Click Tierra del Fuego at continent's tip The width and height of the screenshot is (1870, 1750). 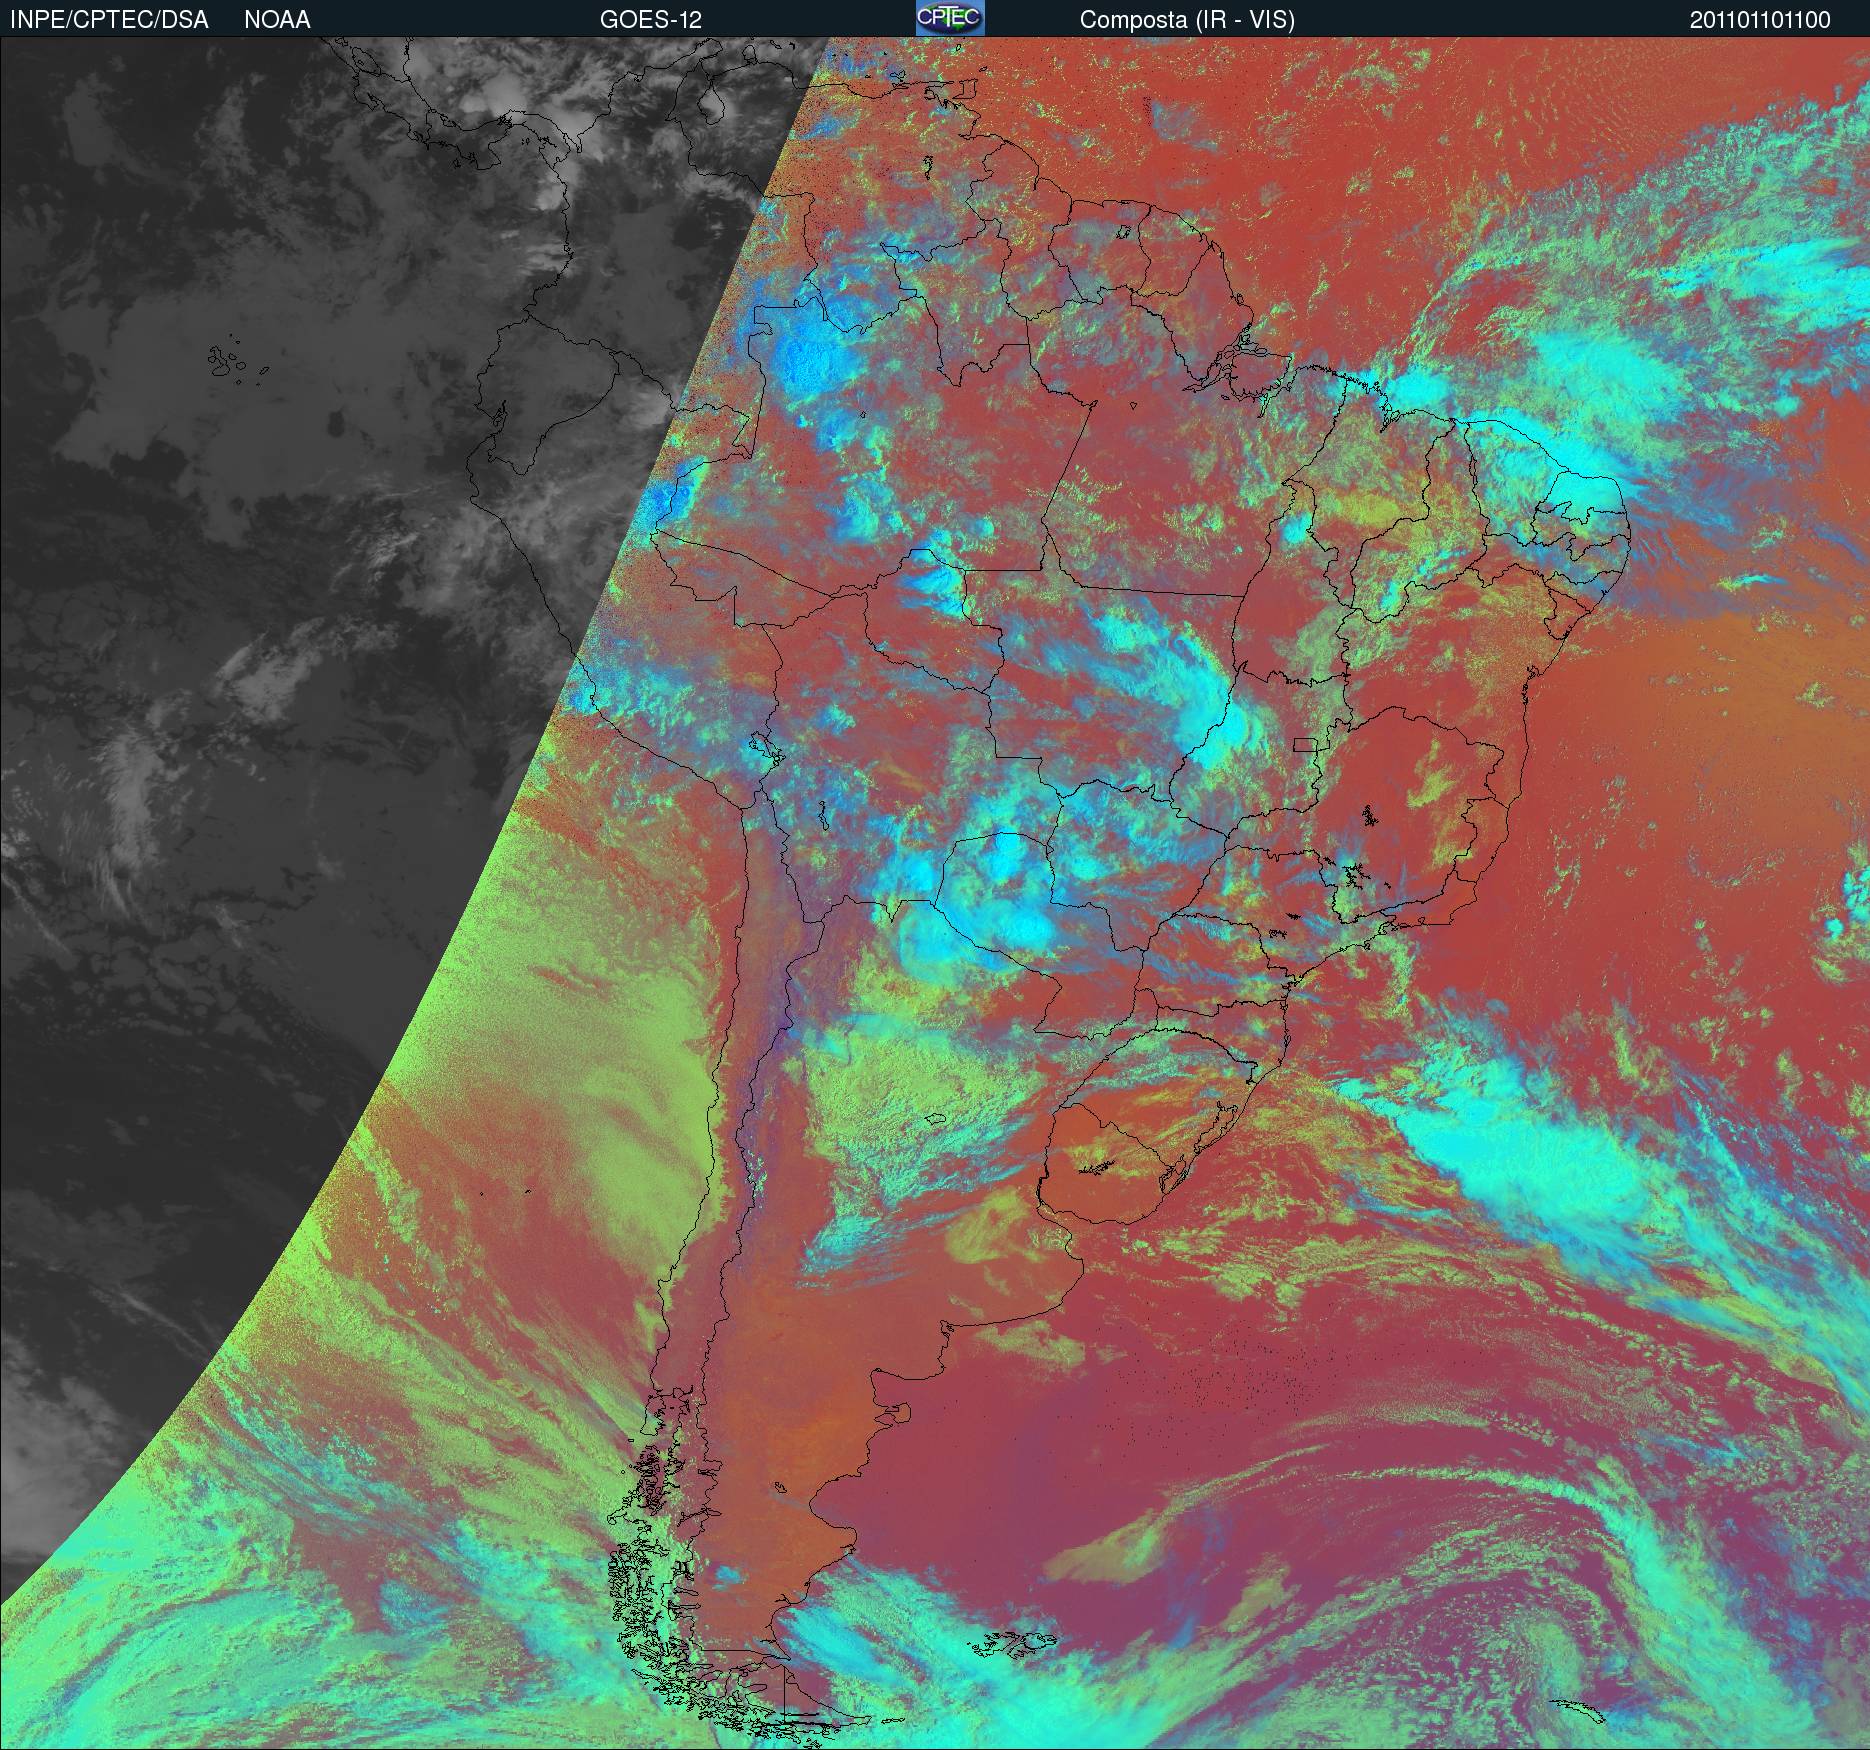[770, 1690]
